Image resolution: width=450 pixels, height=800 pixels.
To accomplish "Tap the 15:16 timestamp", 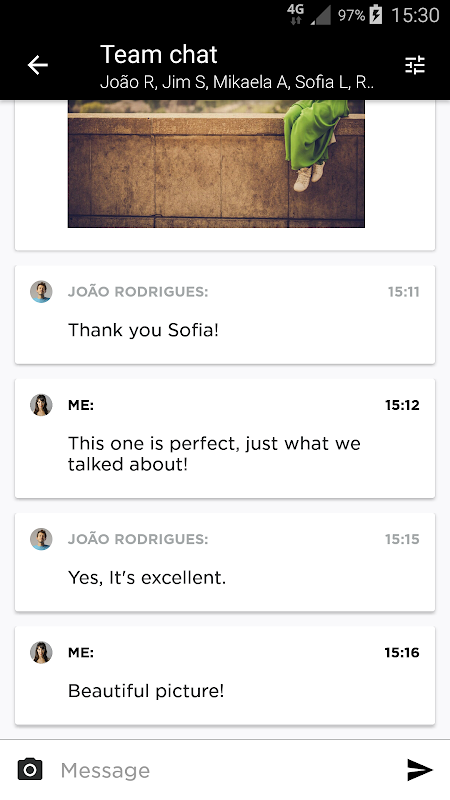I will (402, 653).
